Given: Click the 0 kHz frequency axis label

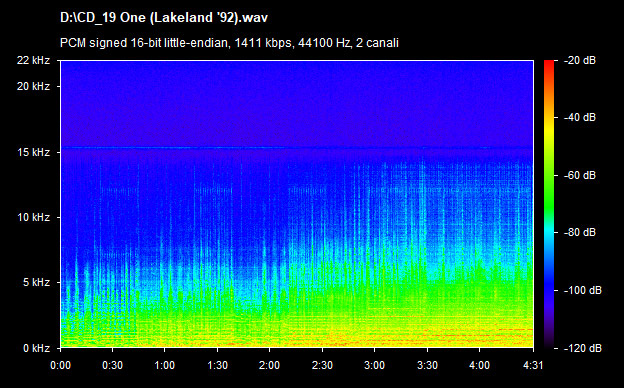Looking at the screenshot, I should 36,348.
